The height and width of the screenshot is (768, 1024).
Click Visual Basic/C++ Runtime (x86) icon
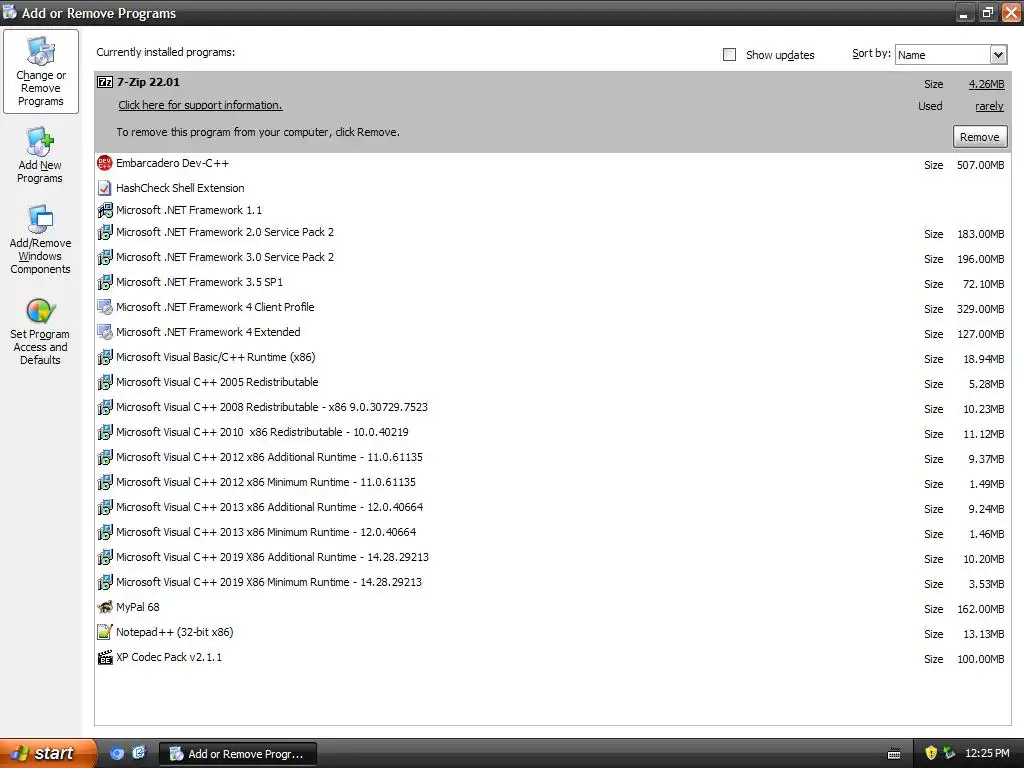[x=104, y=357]
